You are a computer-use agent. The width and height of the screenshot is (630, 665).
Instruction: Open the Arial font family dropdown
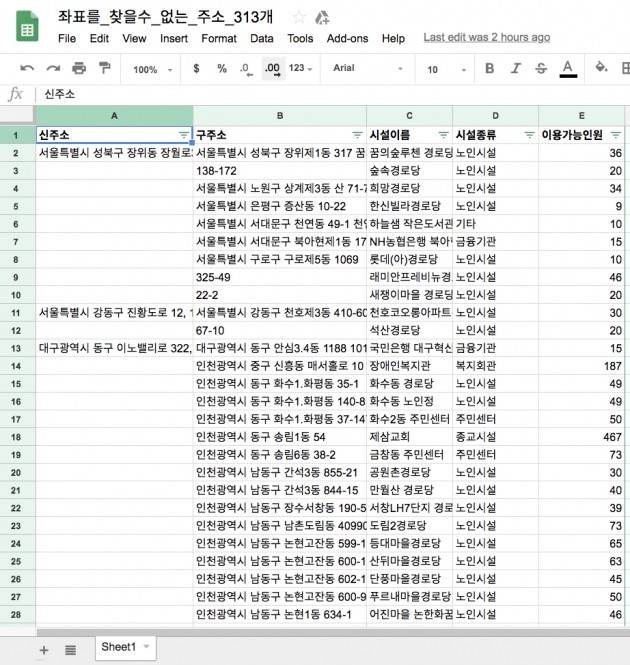(x=368, y=69)
